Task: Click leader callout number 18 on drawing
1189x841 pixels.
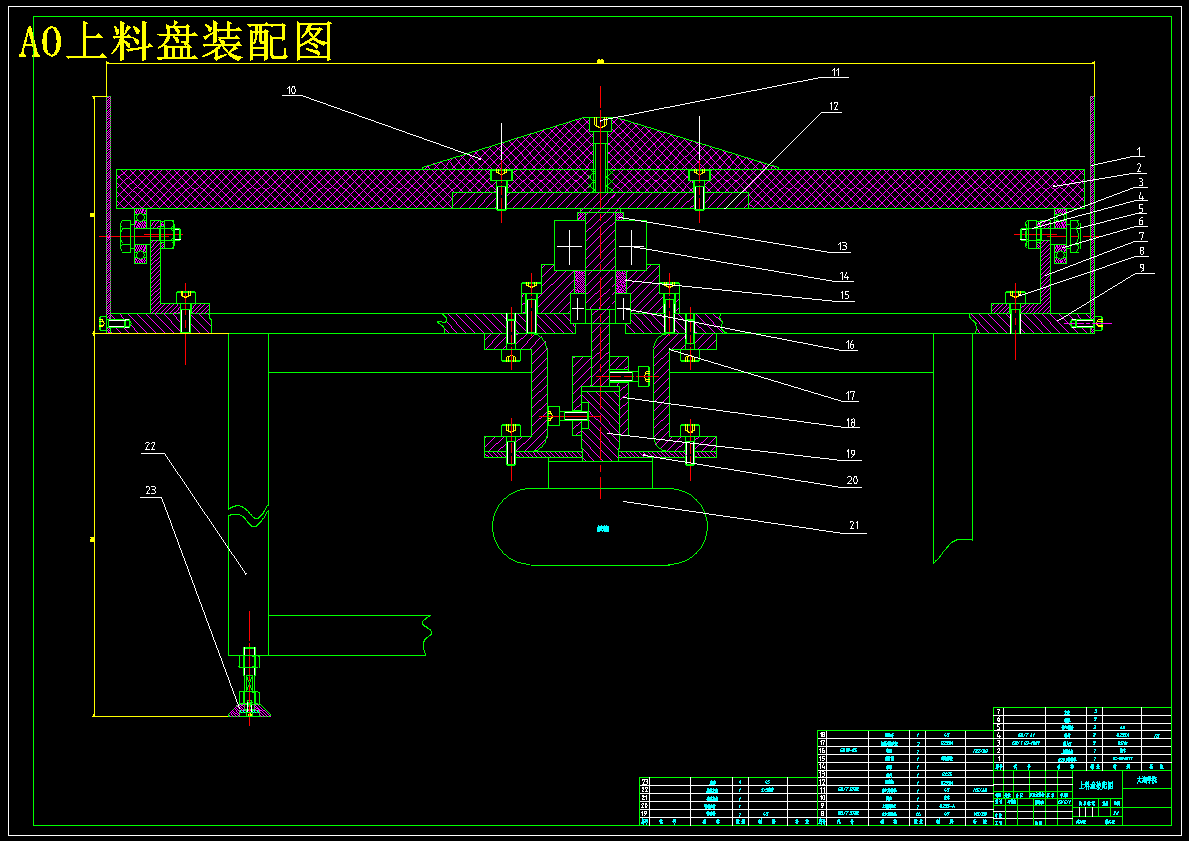Action: [x=851, y=422]
